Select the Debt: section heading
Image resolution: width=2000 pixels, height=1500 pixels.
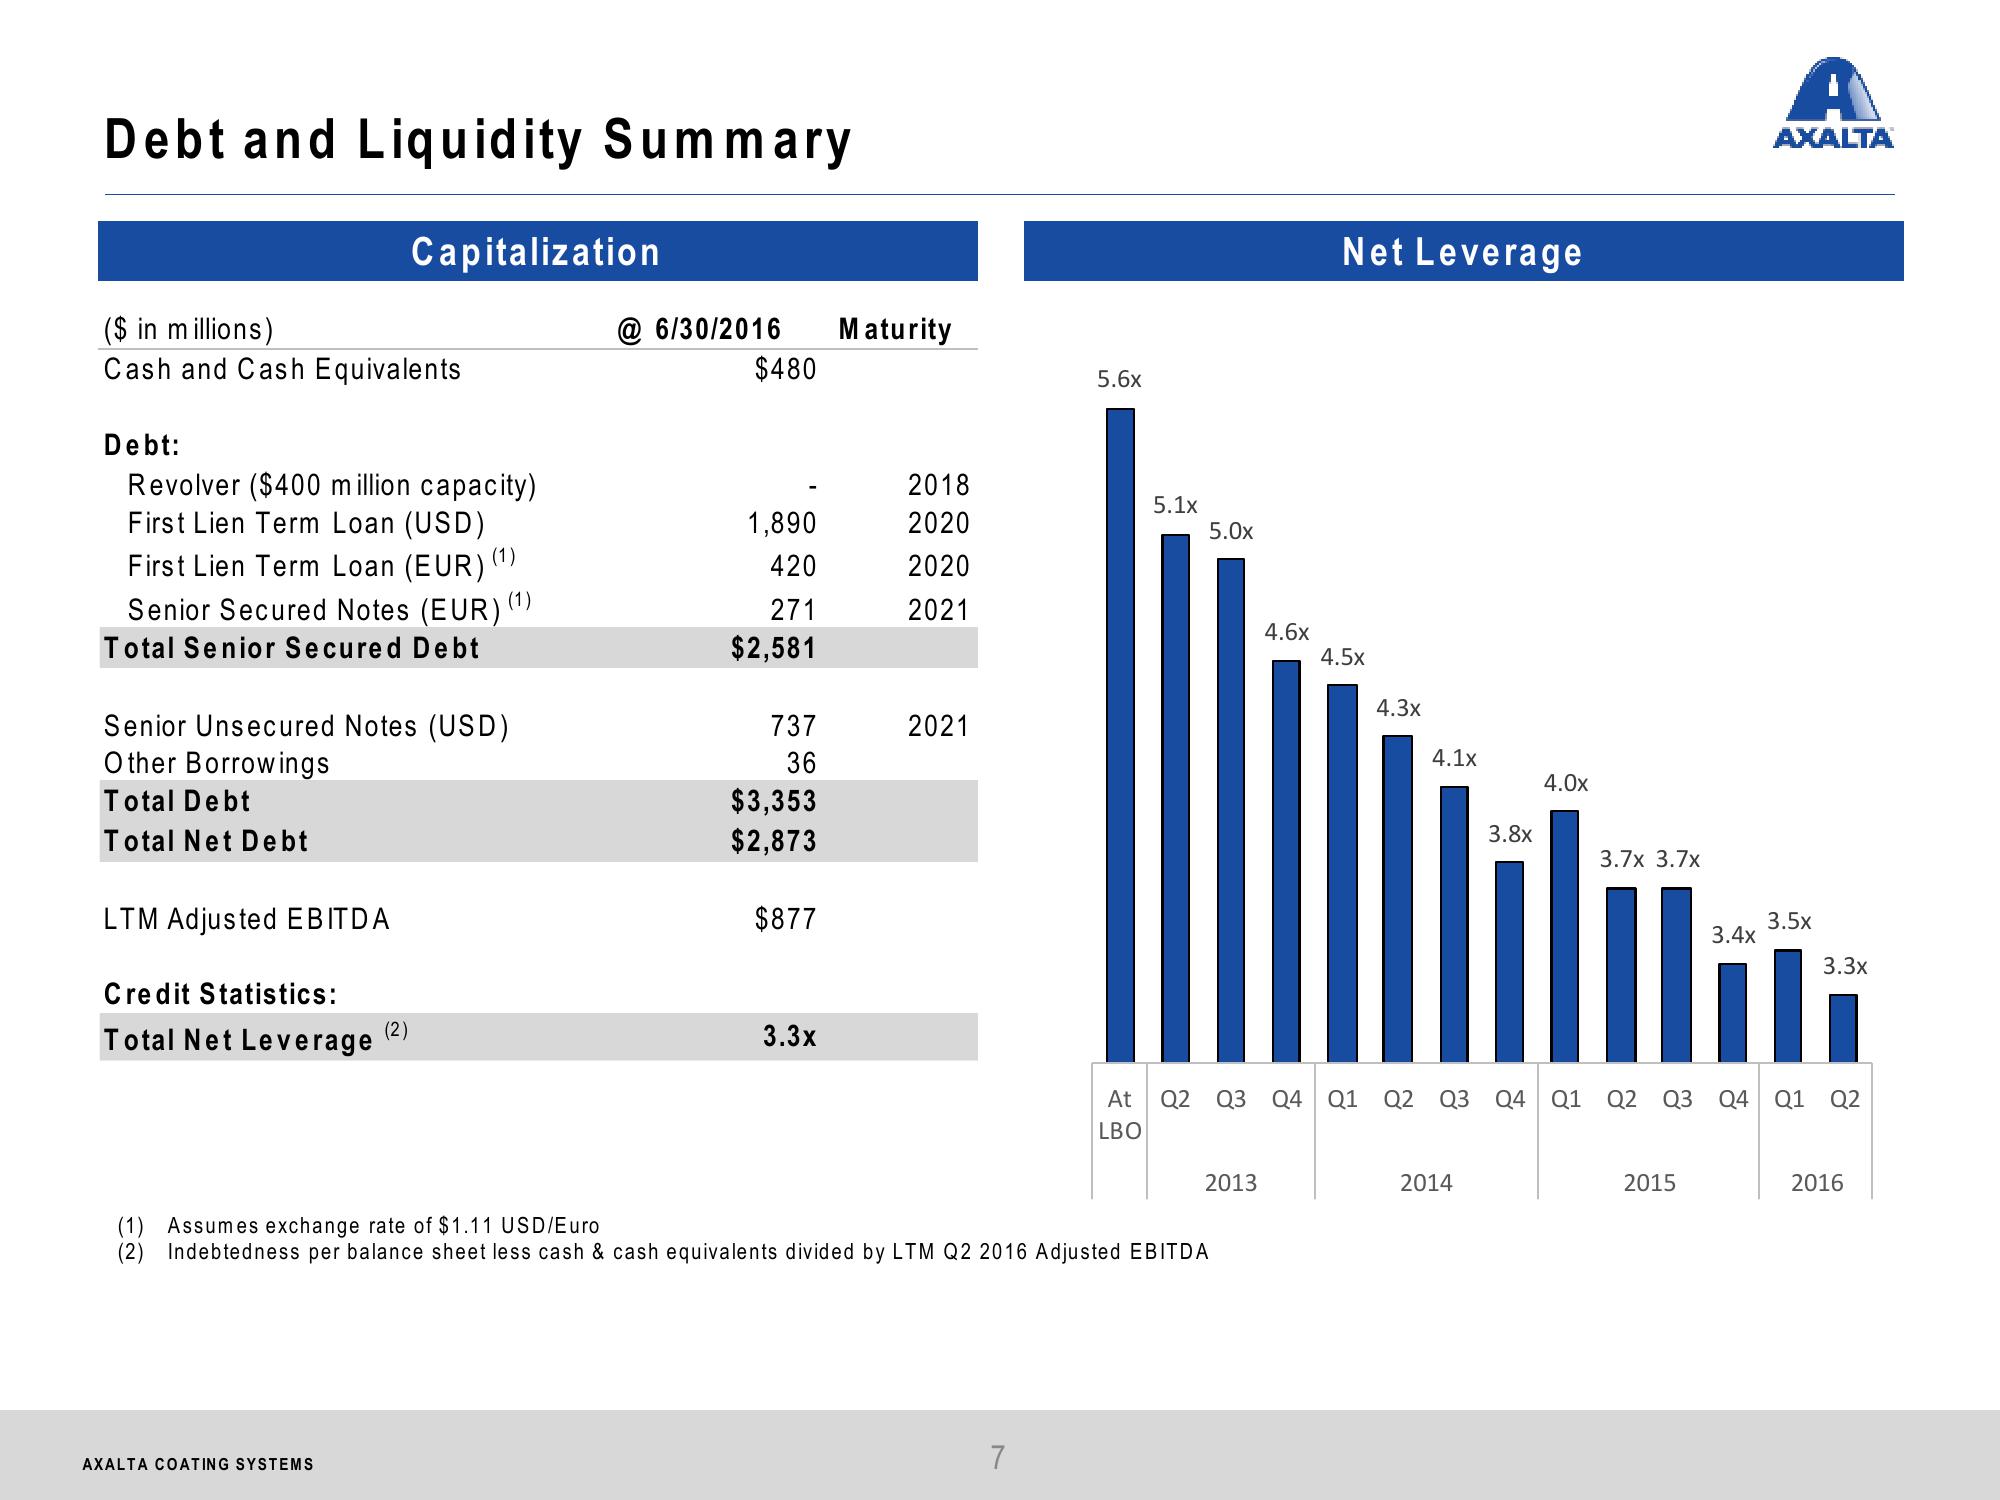coord(142,445)
